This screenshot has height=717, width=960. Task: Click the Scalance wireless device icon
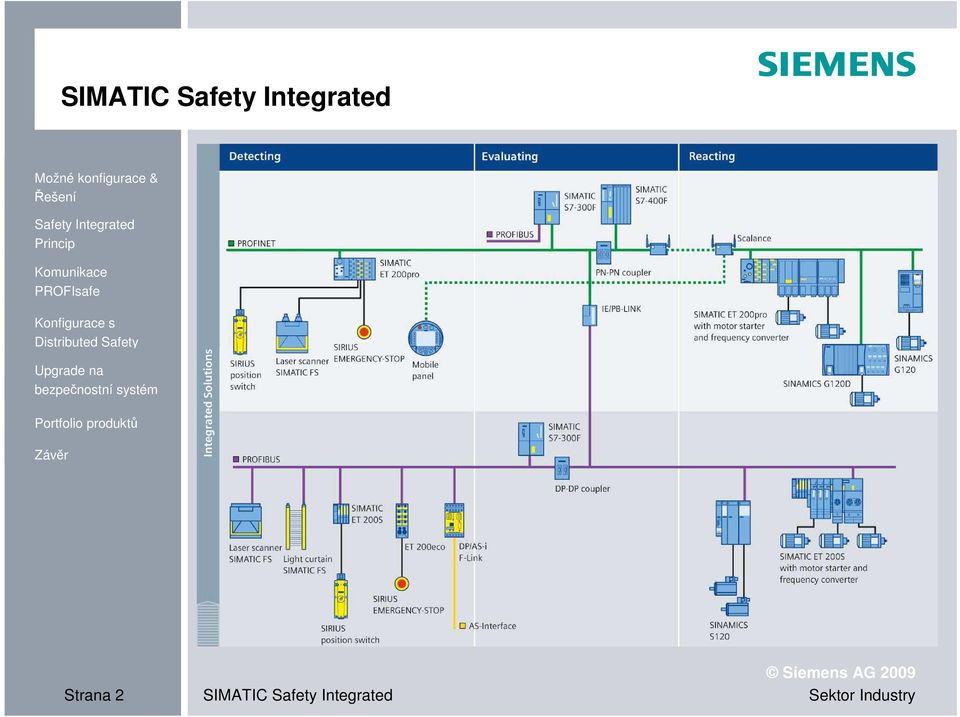click(x=724, y=246)
